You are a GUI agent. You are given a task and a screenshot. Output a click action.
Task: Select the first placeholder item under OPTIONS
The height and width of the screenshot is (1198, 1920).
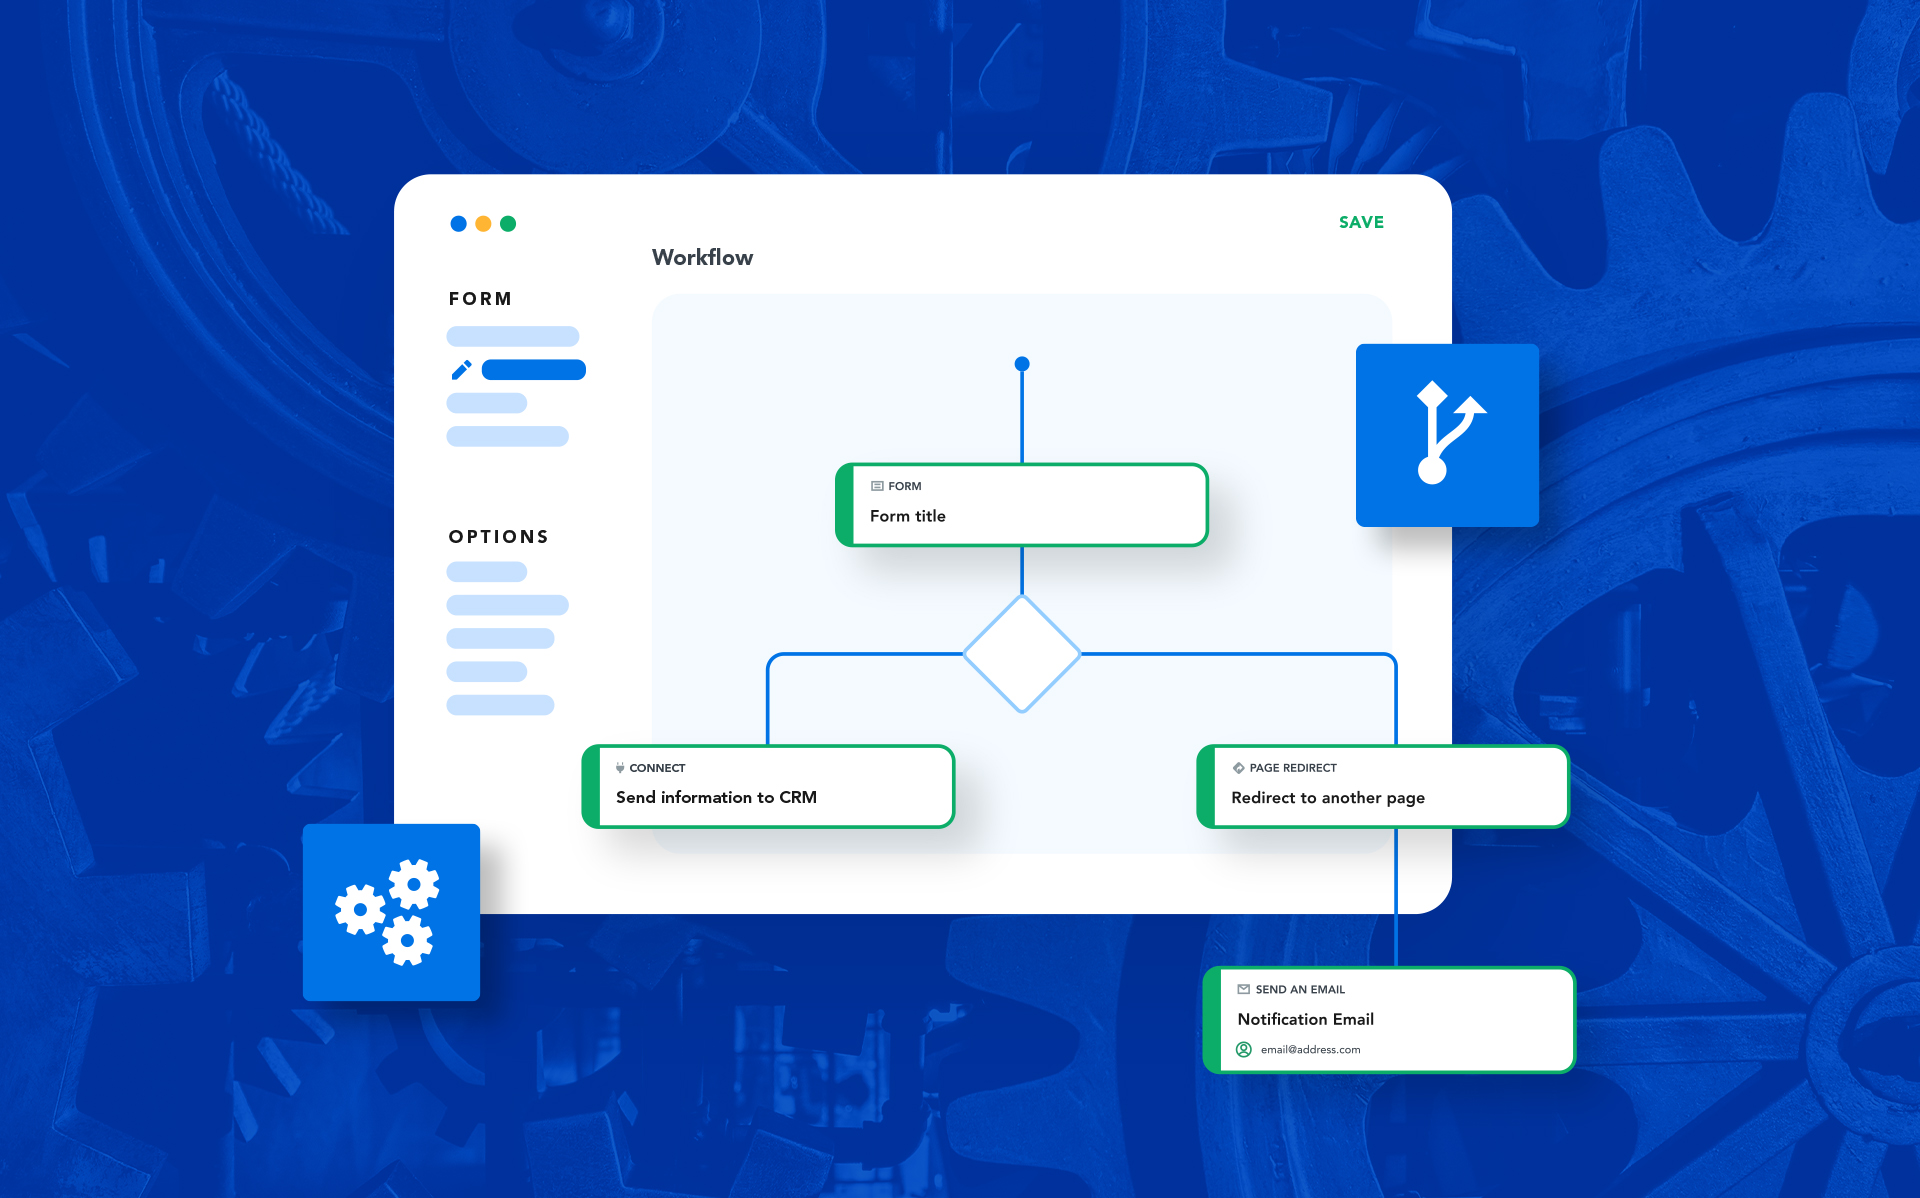click(x=486, y=572)
